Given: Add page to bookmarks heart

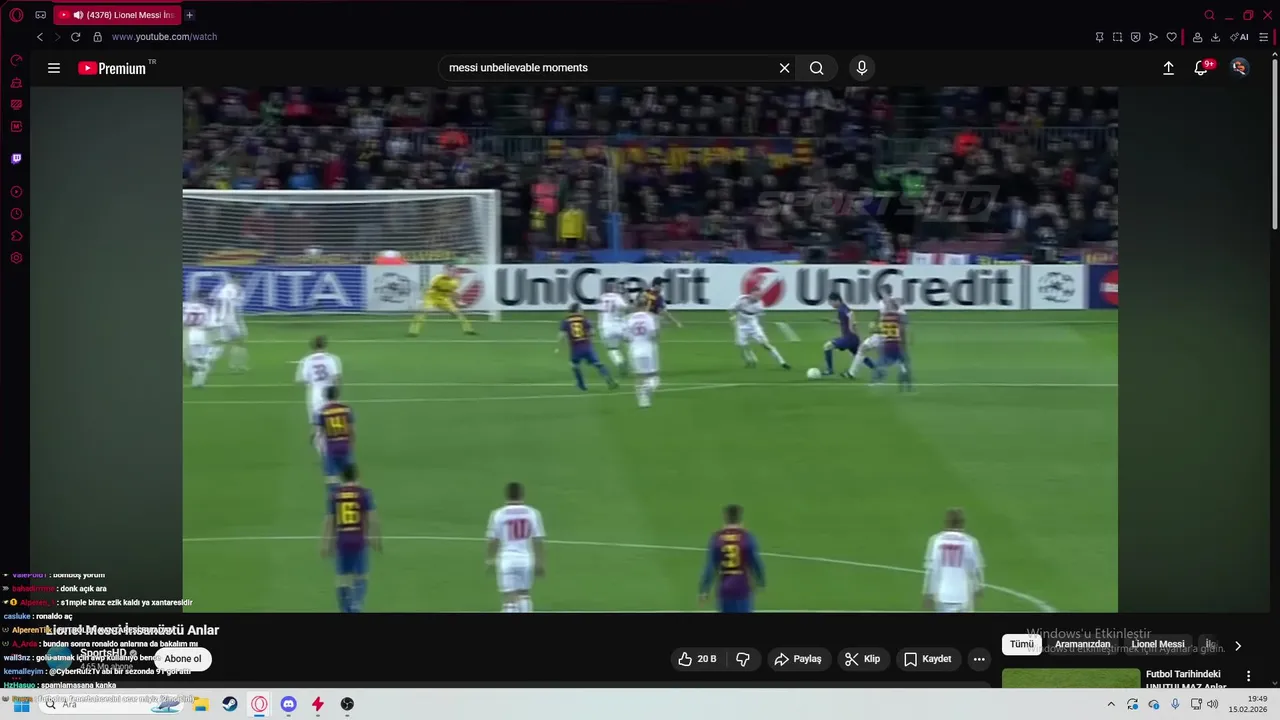Looking at the screenshot, I should tap(1171, 37).
